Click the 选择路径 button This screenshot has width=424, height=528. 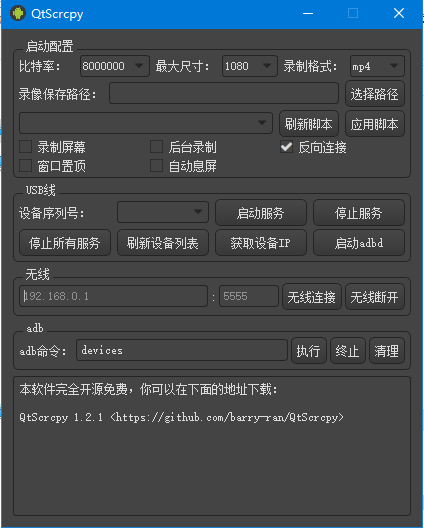[x=374, y=94]
